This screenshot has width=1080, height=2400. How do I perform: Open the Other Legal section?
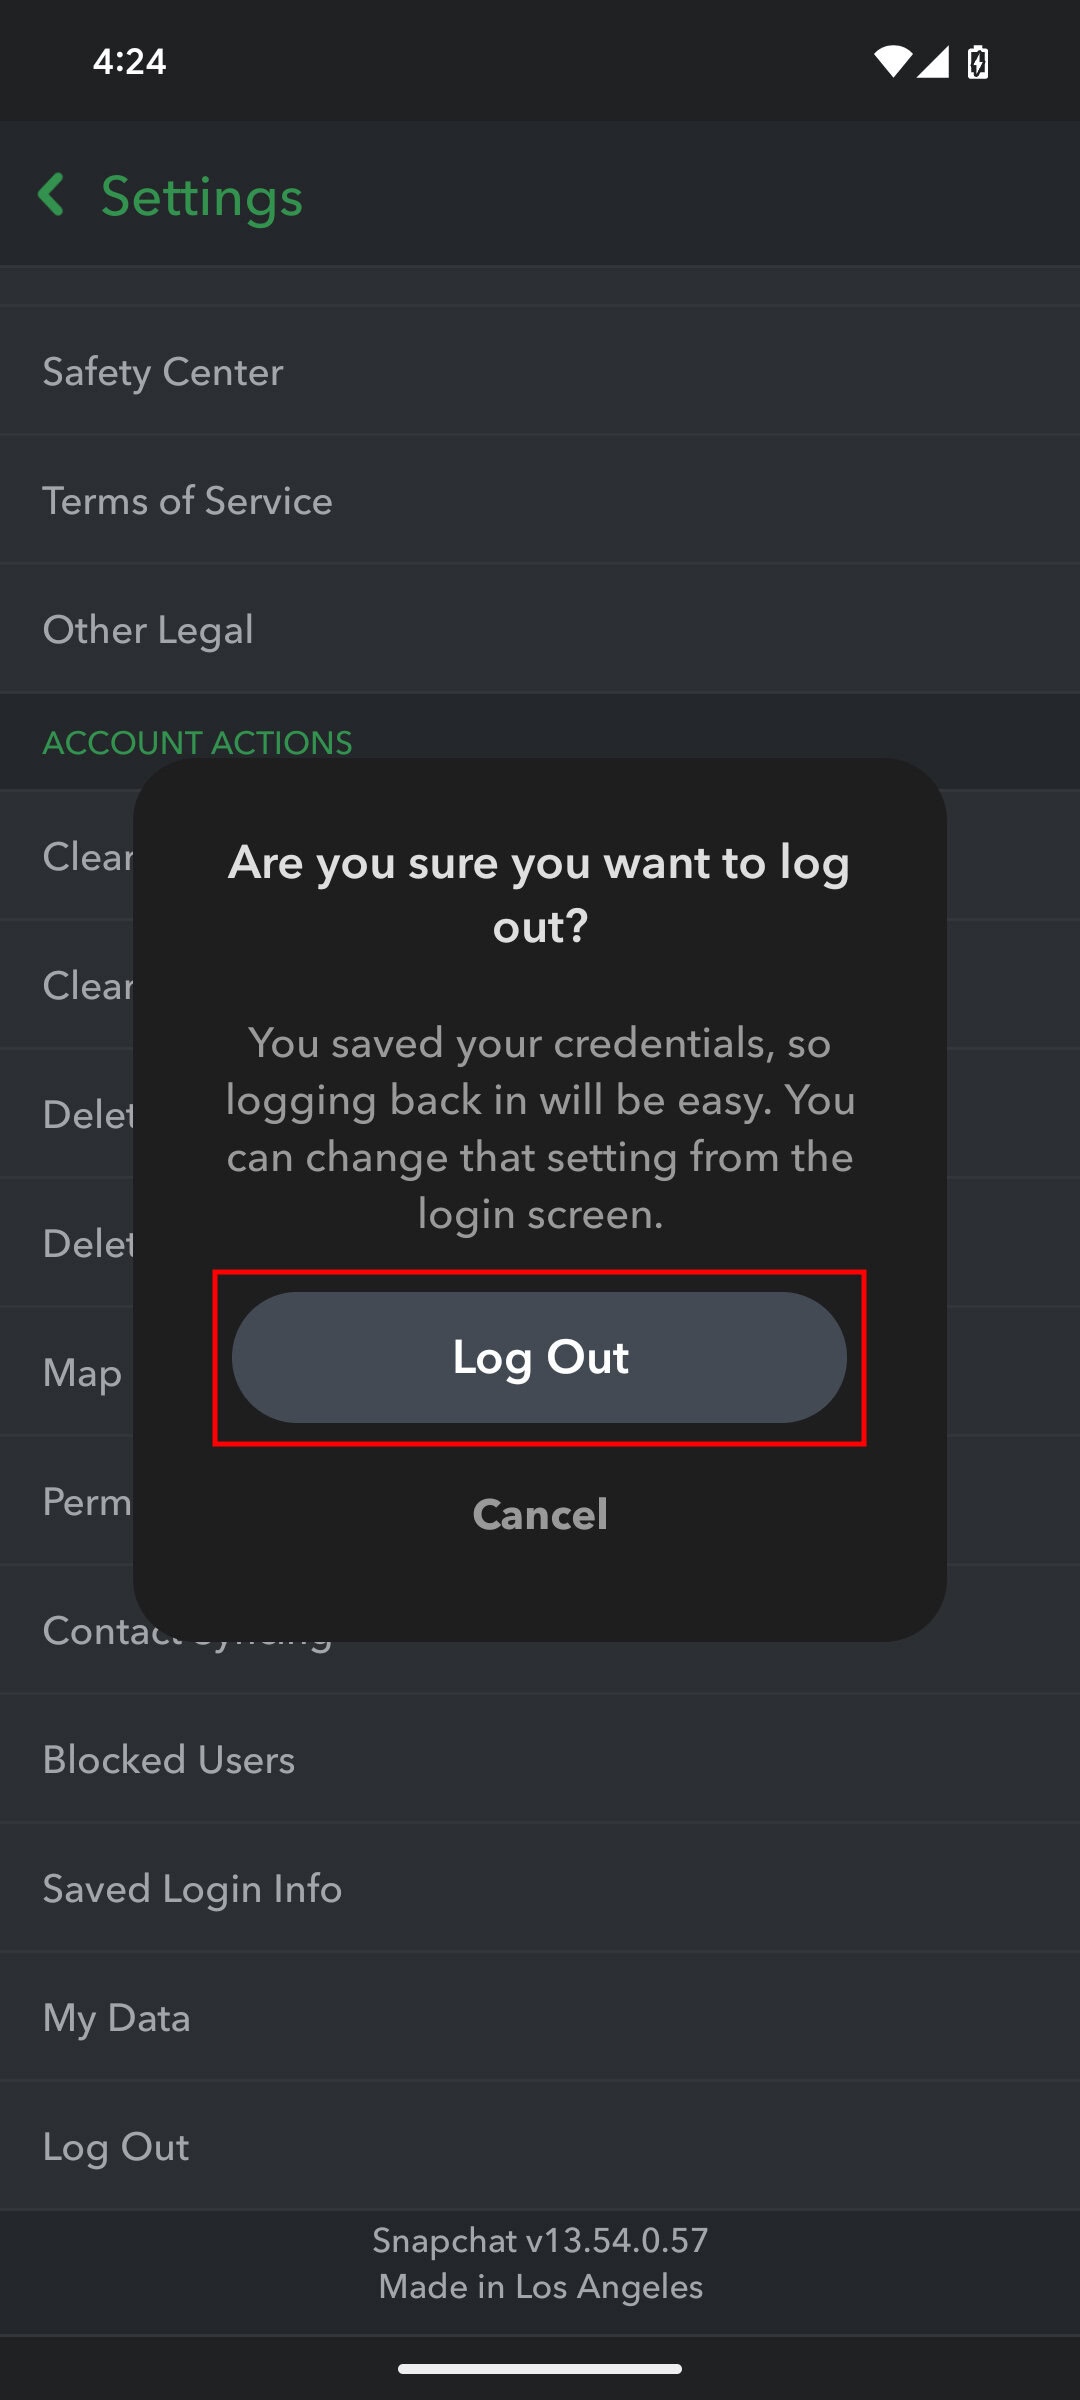[147, 629]
